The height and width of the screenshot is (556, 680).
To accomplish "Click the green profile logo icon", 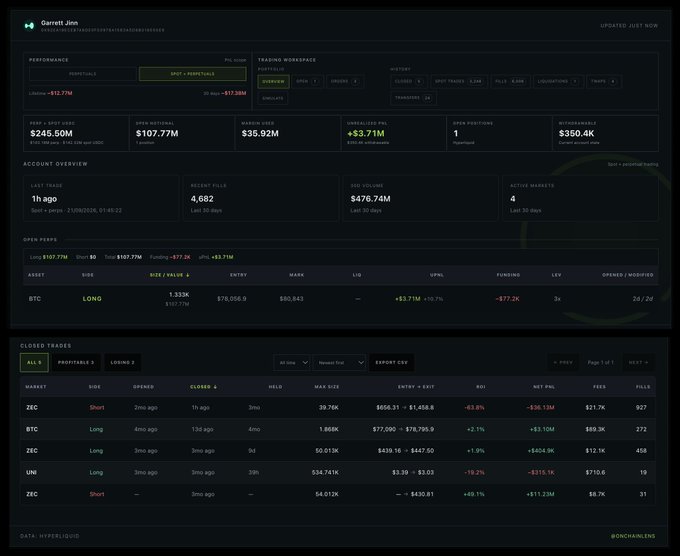I will tap(29, 26).
